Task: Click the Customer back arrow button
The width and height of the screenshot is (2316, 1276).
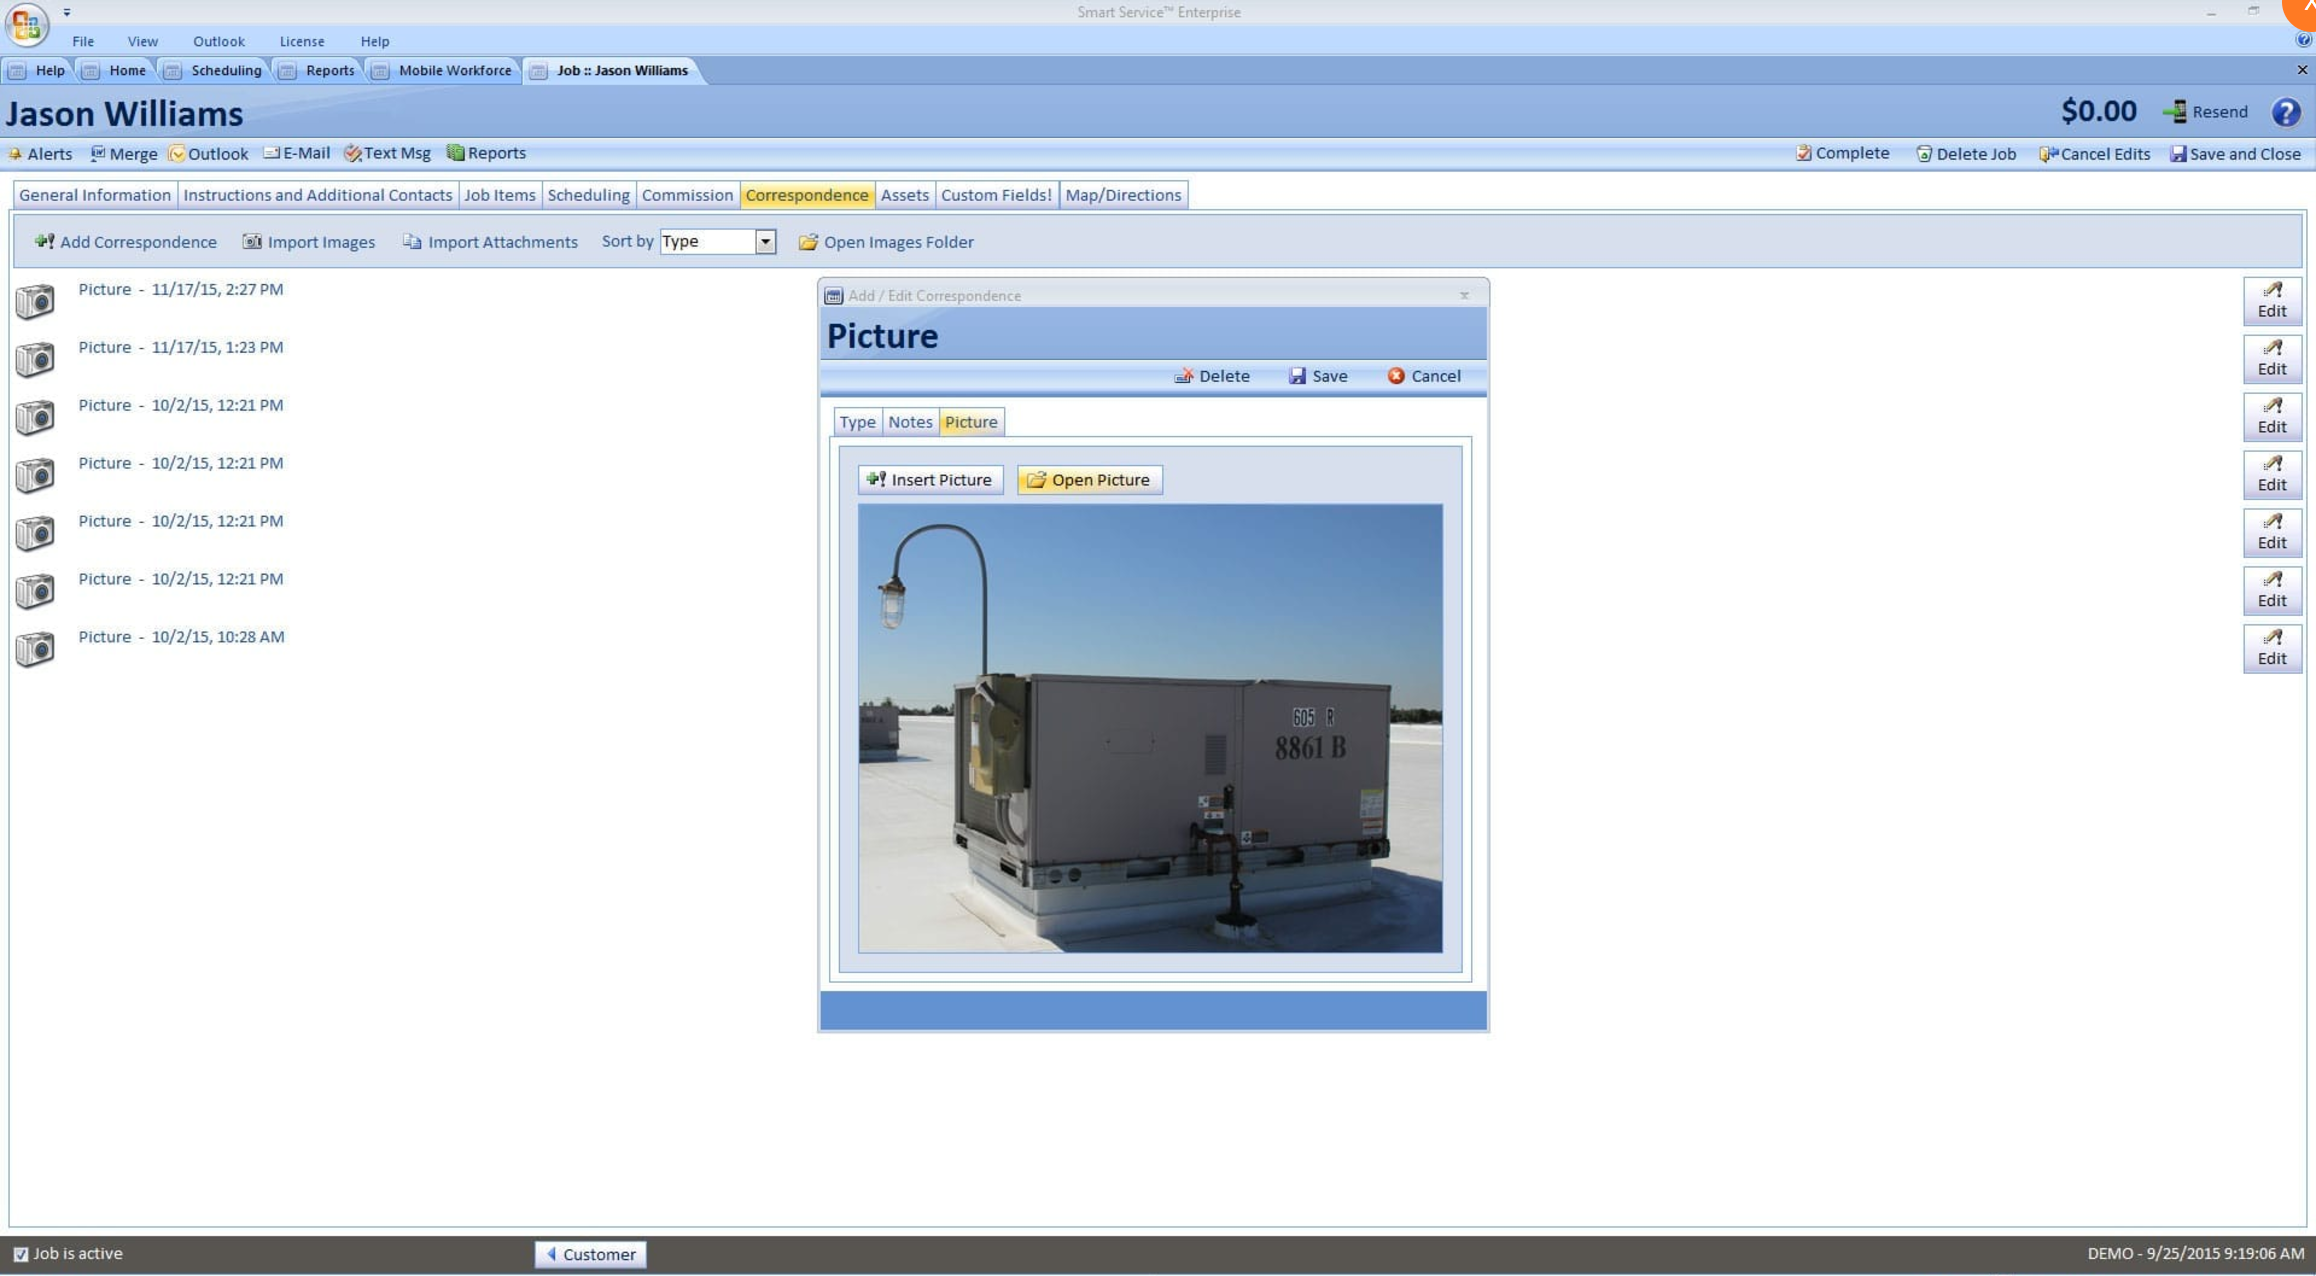Action: [x=590, y=1254]
